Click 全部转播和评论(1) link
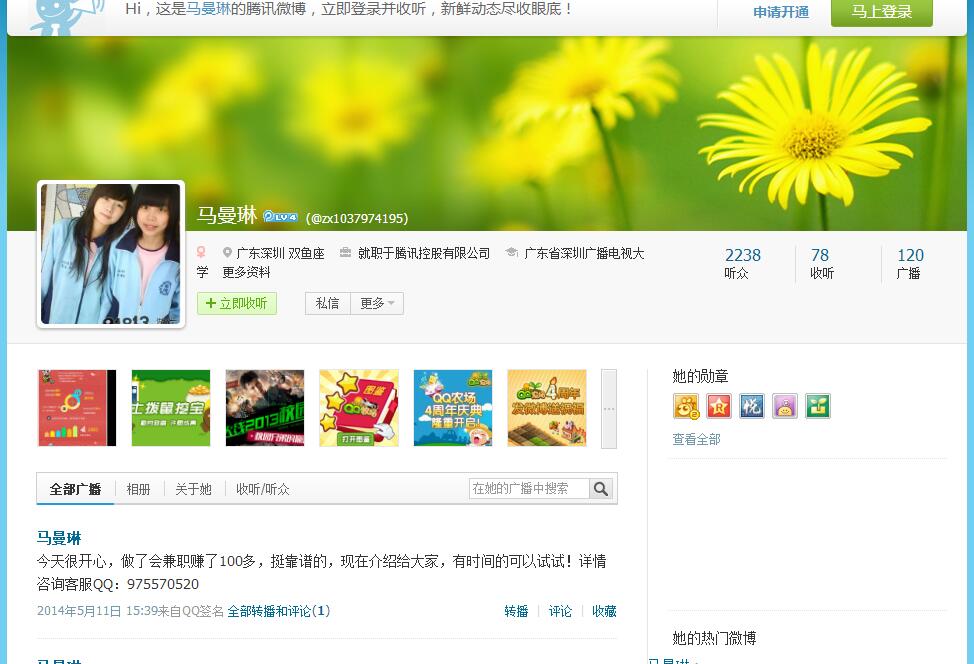 click(278, 611)
